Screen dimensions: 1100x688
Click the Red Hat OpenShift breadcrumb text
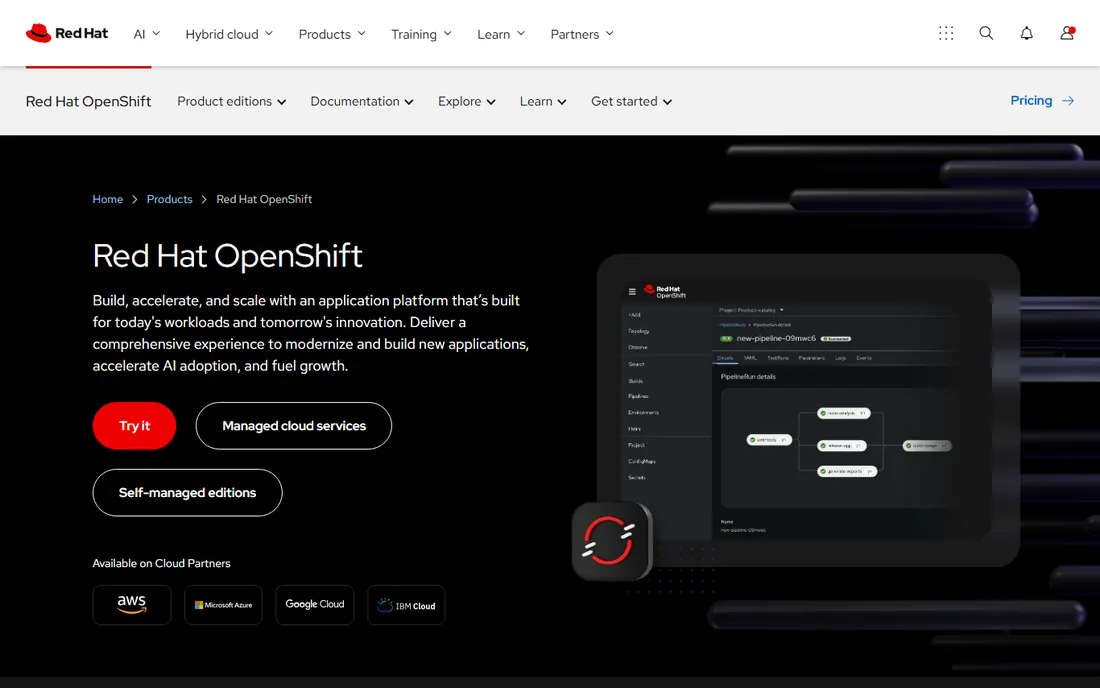(x=264, y=199)
